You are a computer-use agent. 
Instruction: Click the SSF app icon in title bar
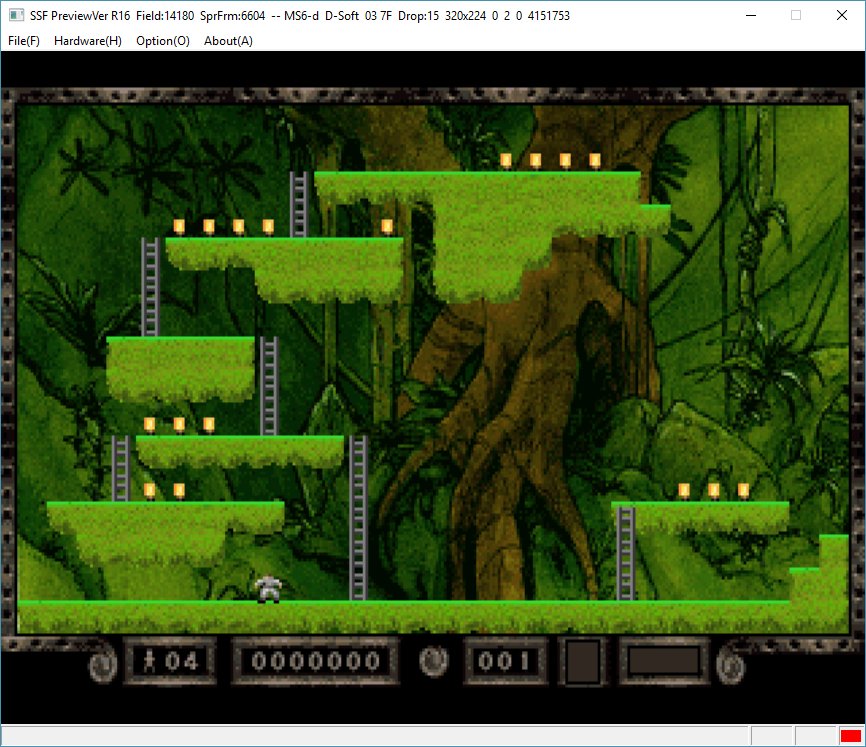pos(16,15)
